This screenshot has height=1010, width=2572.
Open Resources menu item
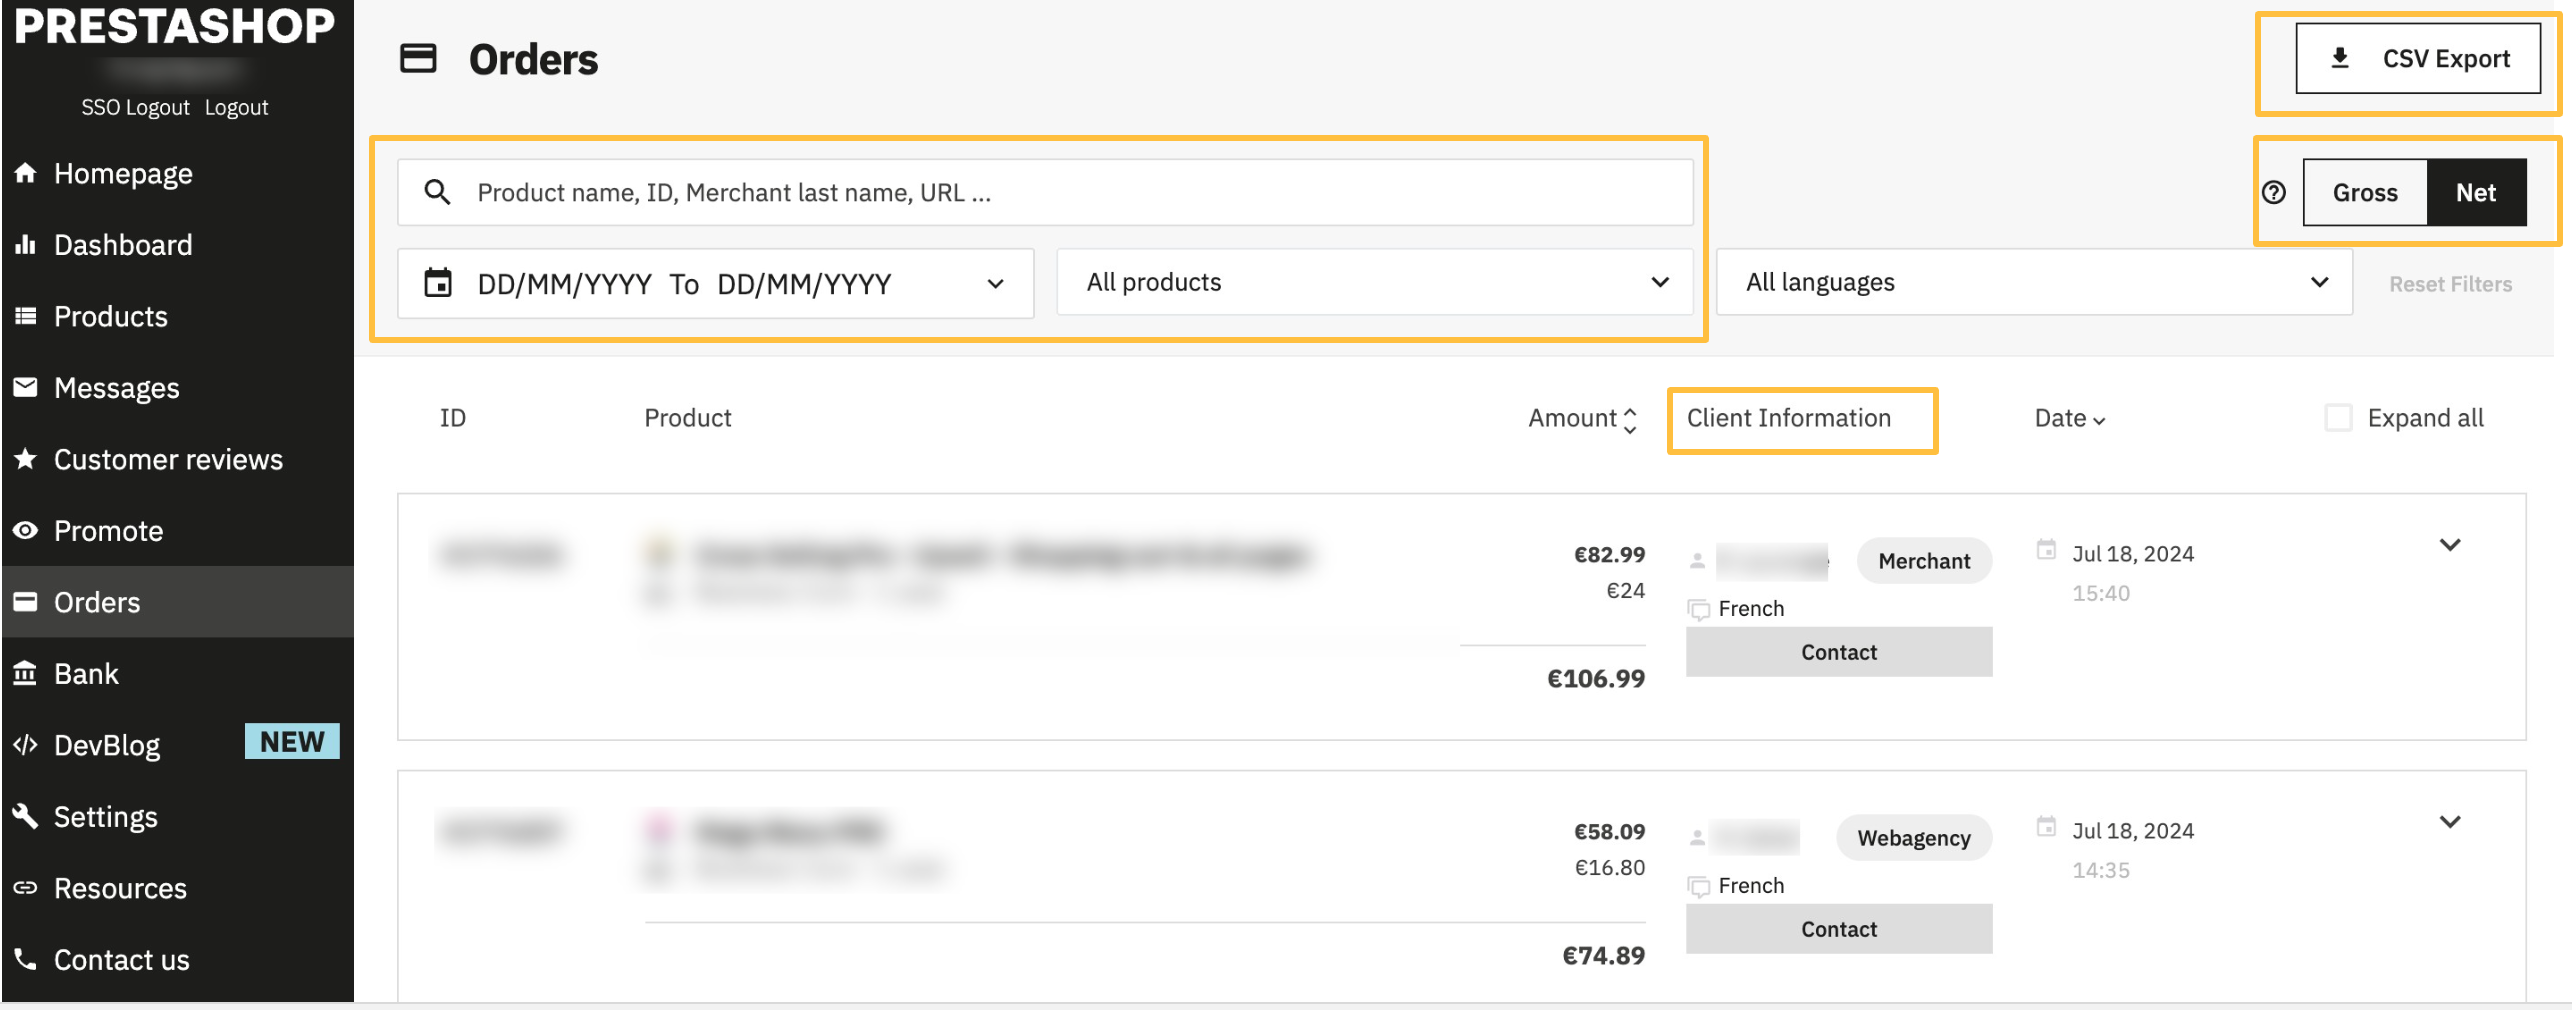pyautogui.click(x=120, y=888)
